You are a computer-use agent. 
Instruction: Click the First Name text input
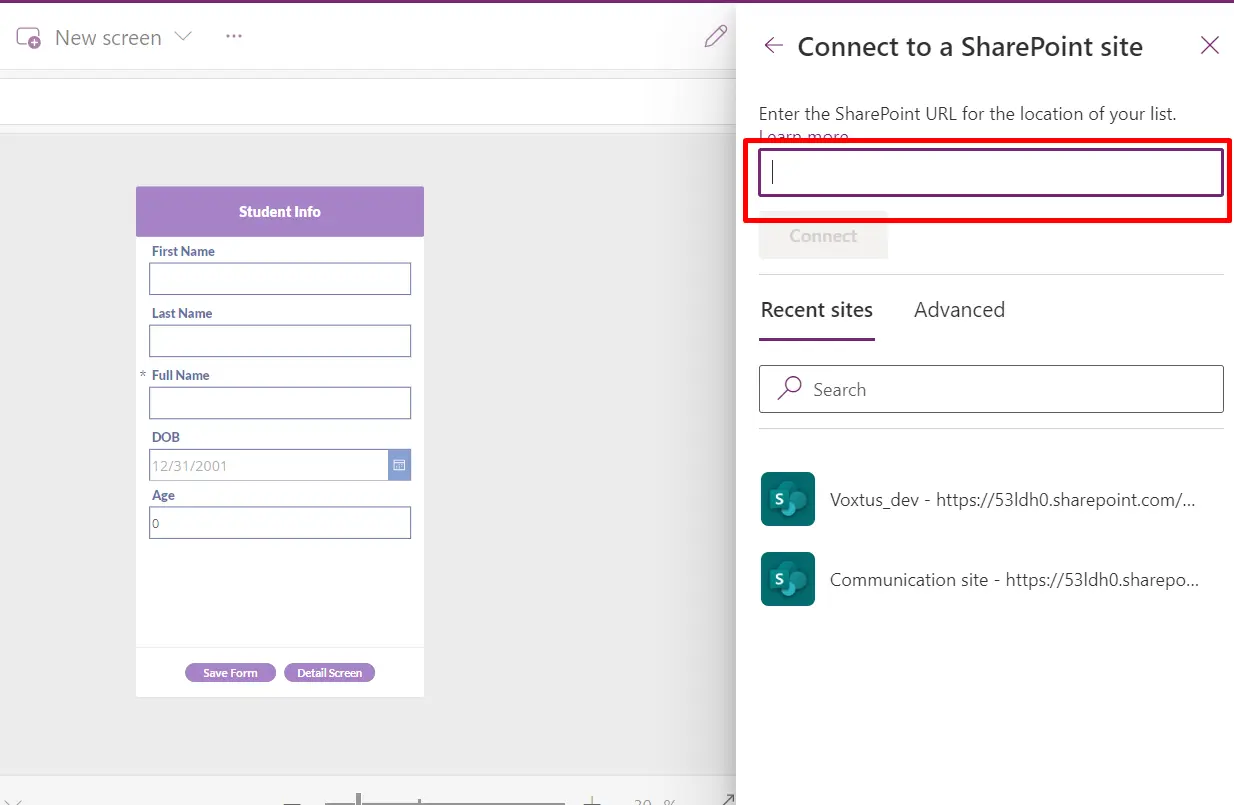(x=280, y=279)
